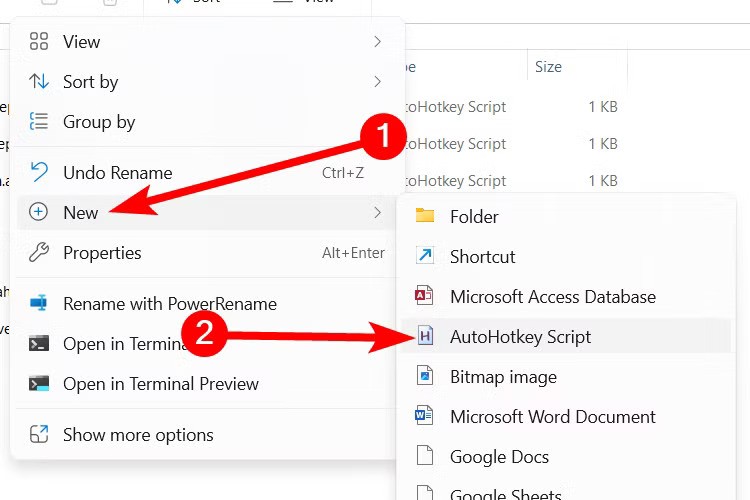The width and height of the screenshot is (750, 500).
Task: Open the Sort by menu entry
Action: click(x=206, y=82)
